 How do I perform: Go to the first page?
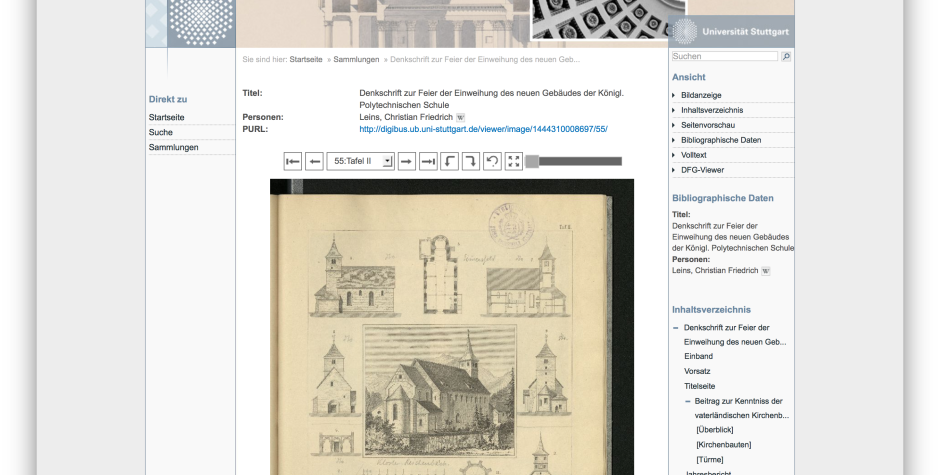coord(293,161)
